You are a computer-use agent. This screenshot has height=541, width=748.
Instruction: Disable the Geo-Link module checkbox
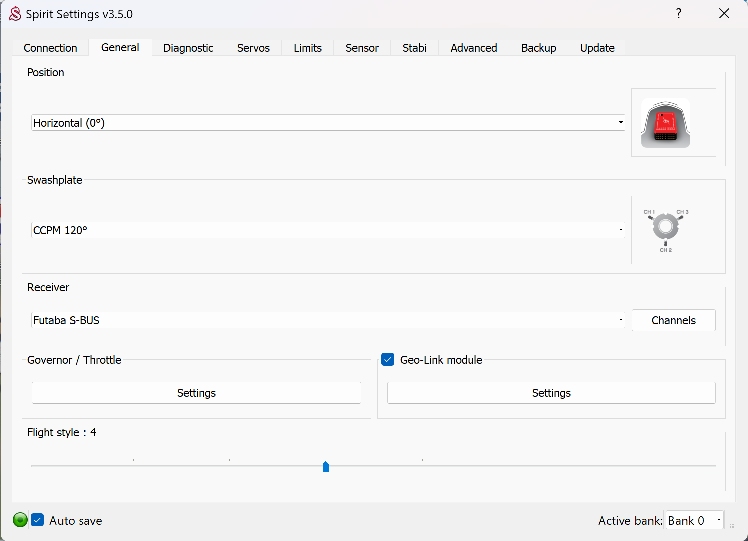pyautogui.click(x=388, y=360)
